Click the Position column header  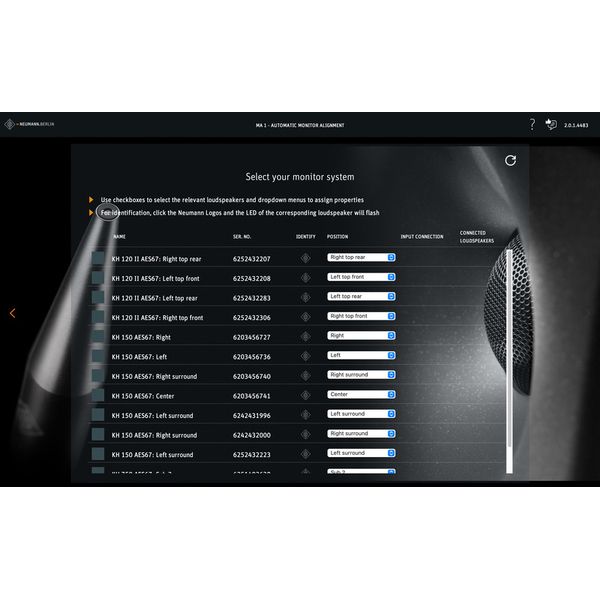(337, 237)
